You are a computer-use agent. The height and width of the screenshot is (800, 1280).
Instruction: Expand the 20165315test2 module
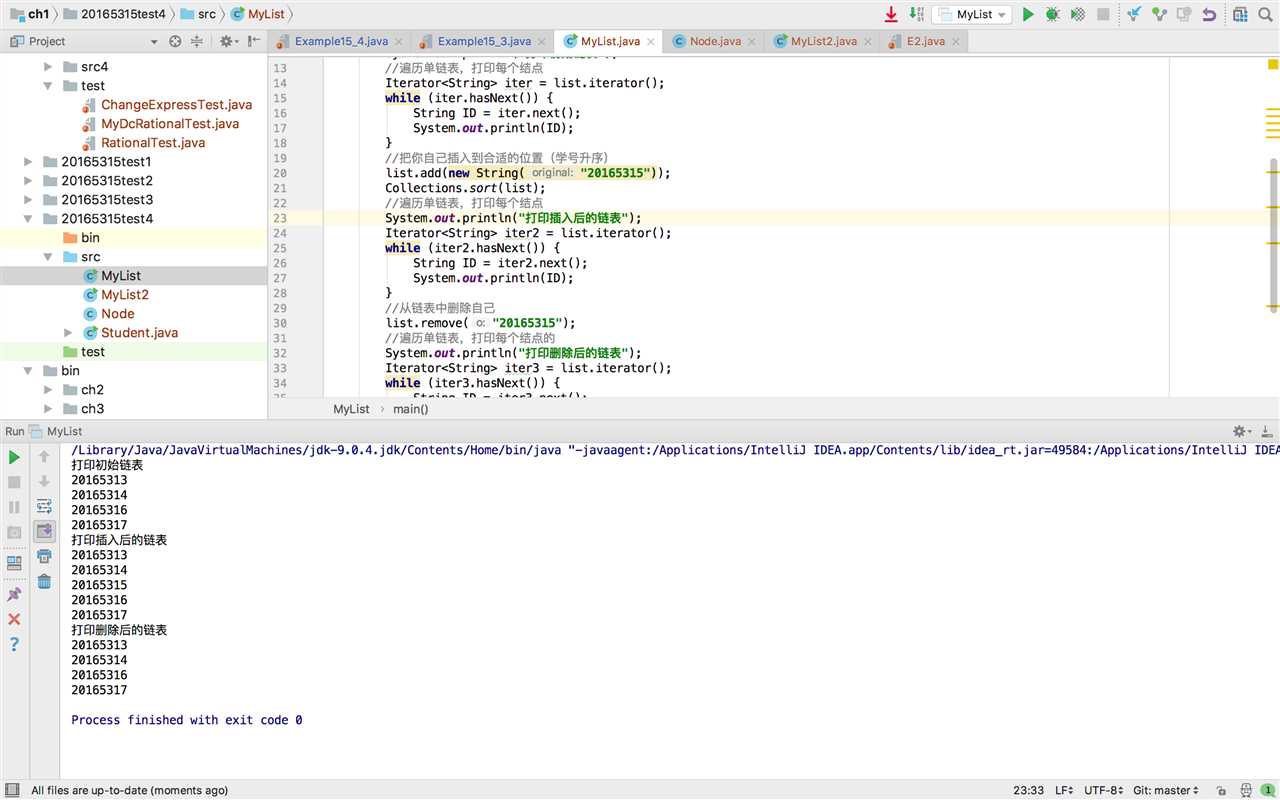click(x=28, y=181)
